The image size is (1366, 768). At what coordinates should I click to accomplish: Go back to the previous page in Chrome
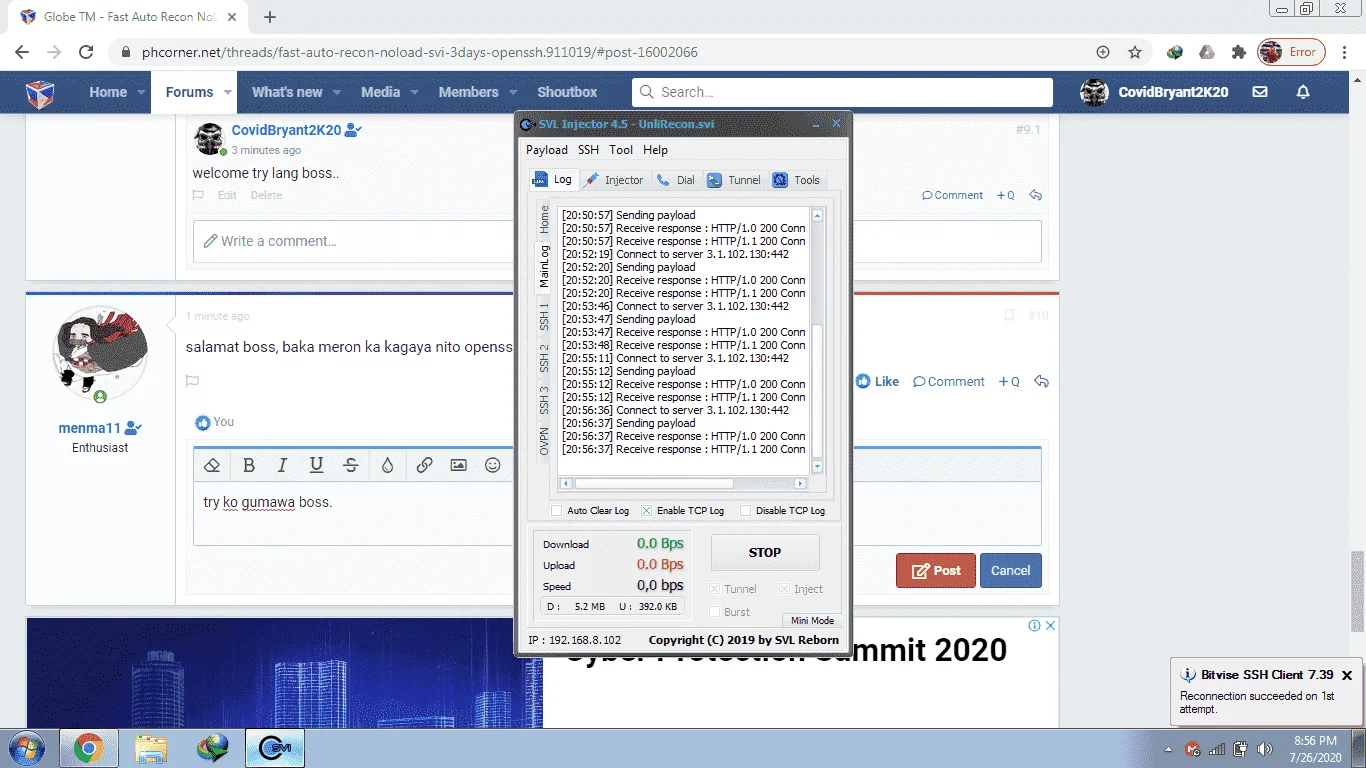pos(22,52)
